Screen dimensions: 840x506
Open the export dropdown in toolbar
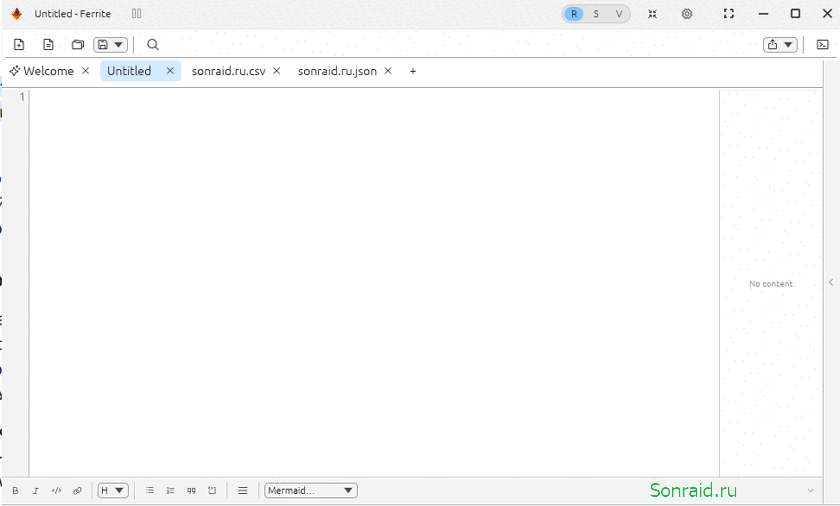[780, 44]
